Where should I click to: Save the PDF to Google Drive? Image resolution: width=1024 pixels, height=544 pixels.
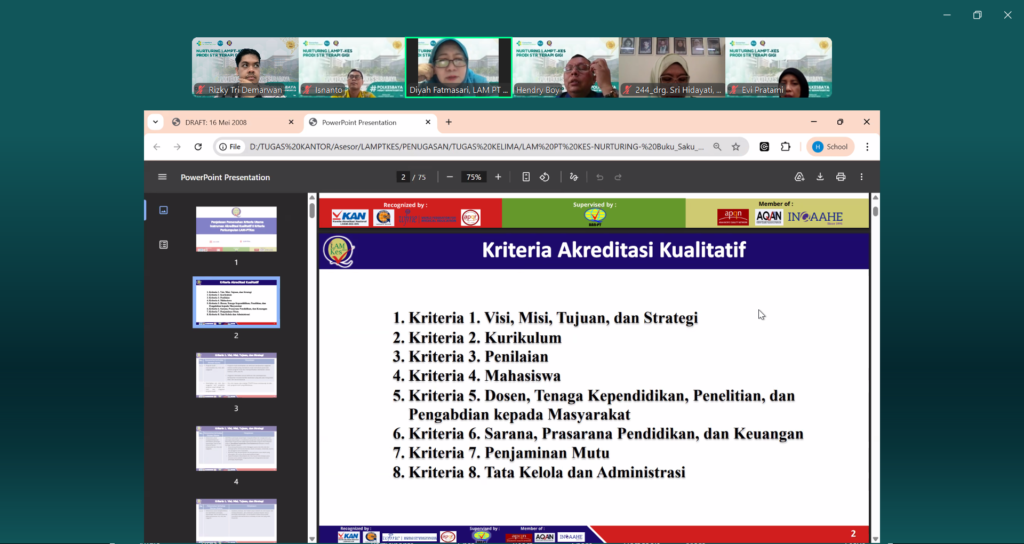(x=799, y=177)
